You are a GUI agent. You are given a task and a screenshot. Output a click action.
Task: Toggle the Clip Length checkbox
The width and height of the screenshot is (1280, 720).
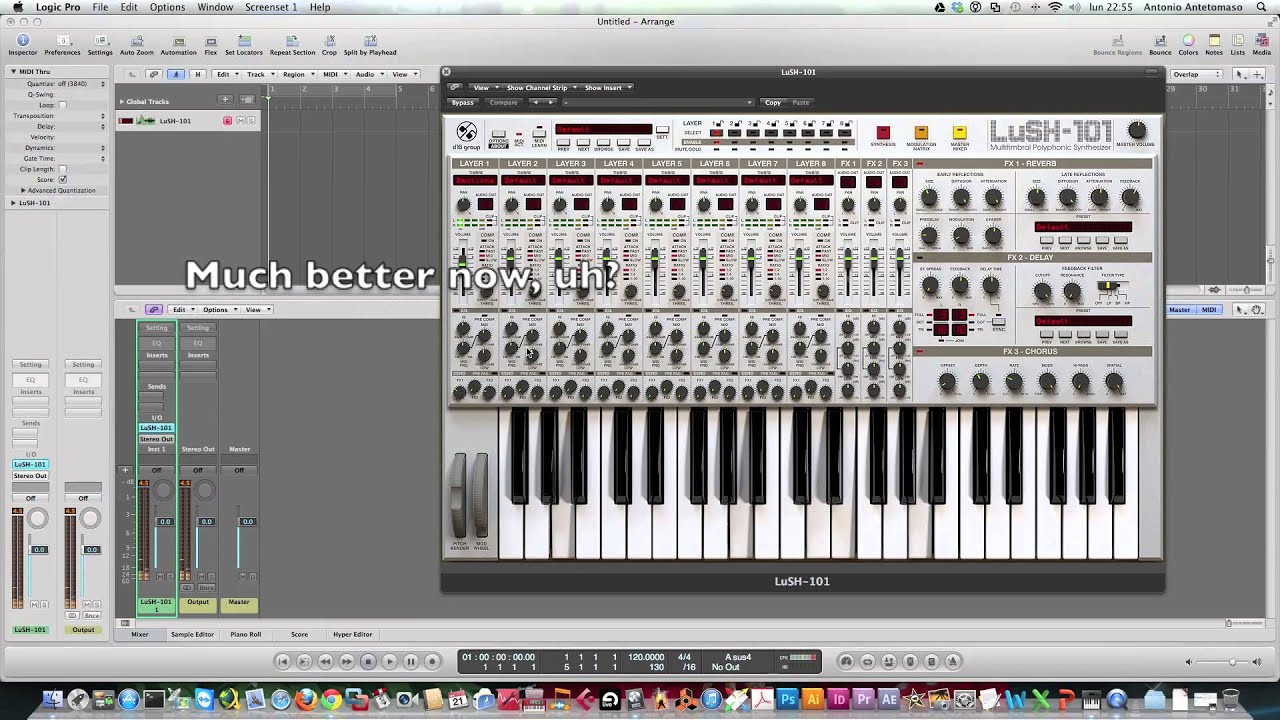62,169
